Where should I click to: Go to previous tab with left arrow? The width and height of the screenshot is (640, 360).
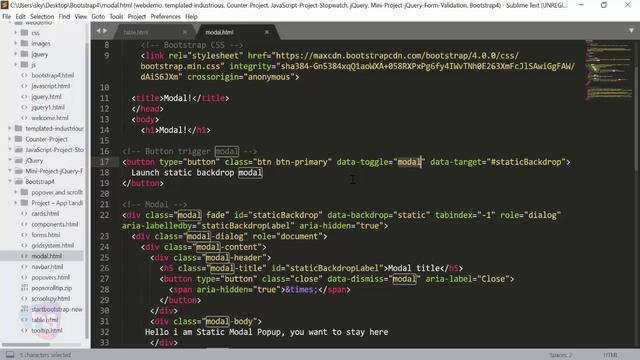[x=98, y=31]
